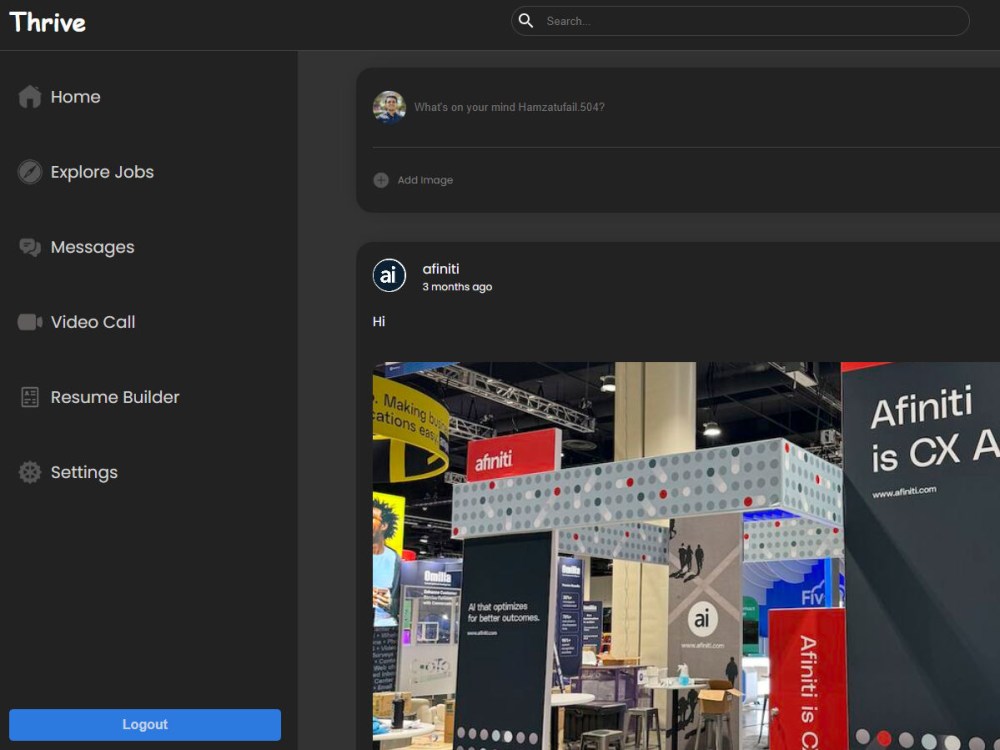
Task: Go to Explore Jobs
Action: [102, 172]
